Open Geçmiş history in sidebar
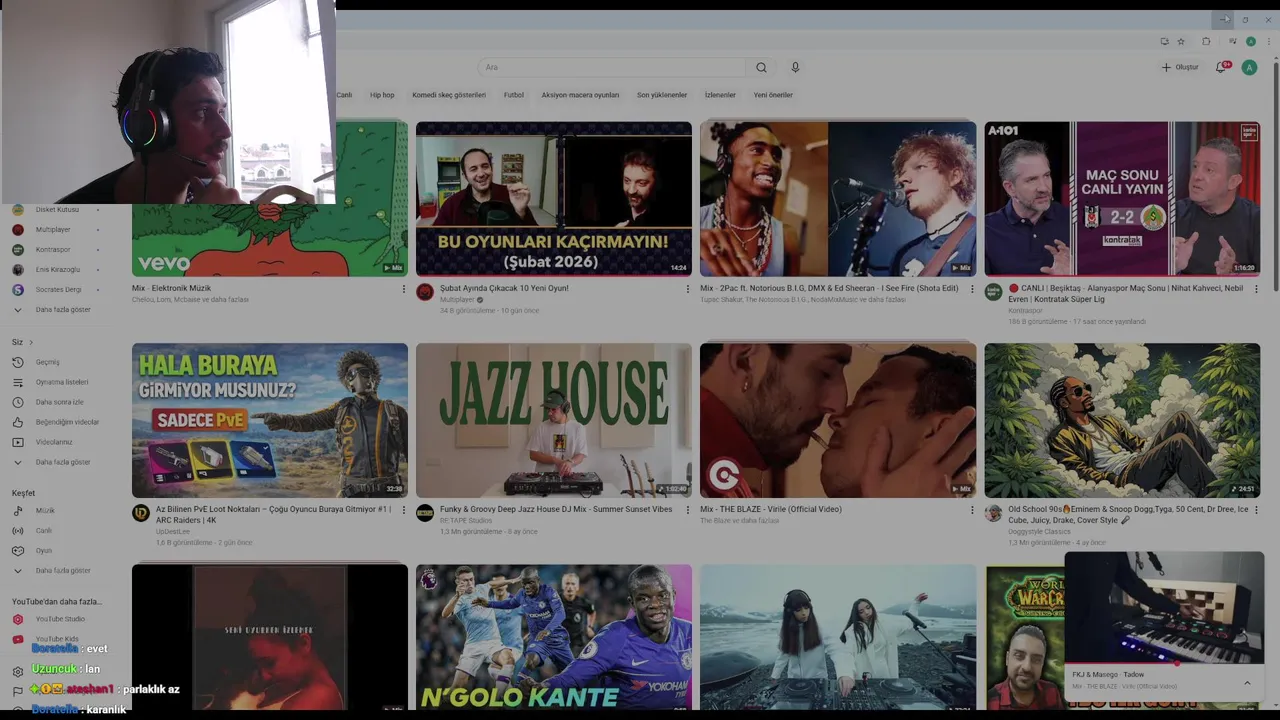The image size is (1280, 720). click(x=50, y=362)
